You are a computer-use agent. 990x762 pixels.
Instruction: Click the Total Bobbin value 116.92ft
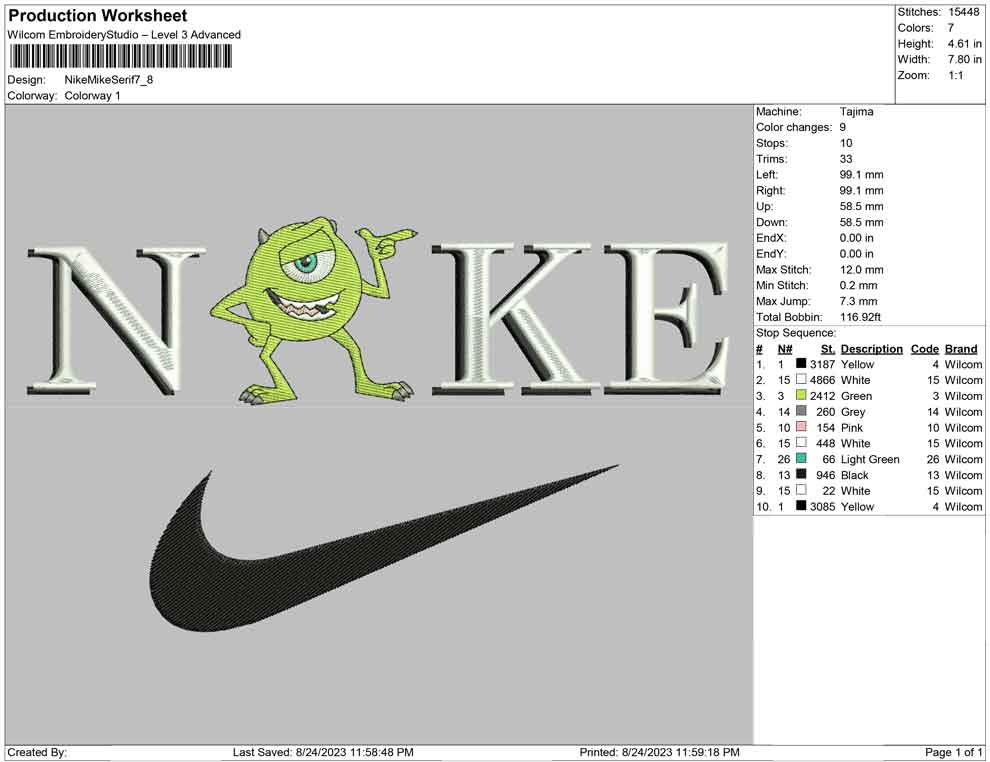(860, 317)
